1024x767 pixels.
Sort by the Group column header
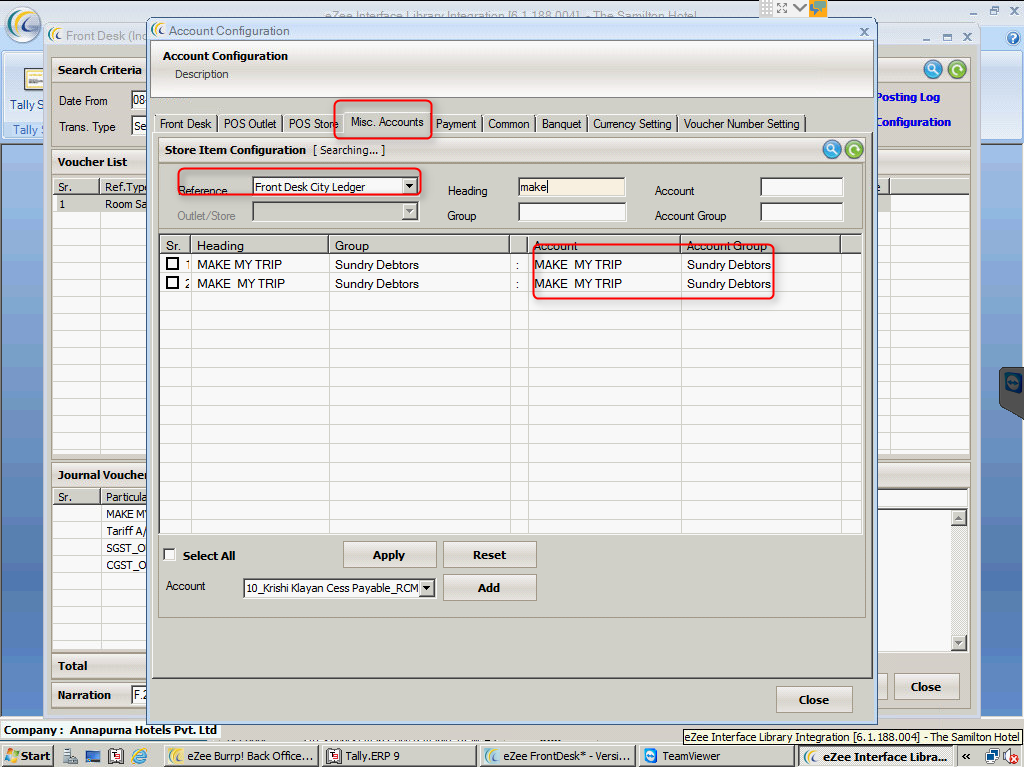tap(419, 246)
